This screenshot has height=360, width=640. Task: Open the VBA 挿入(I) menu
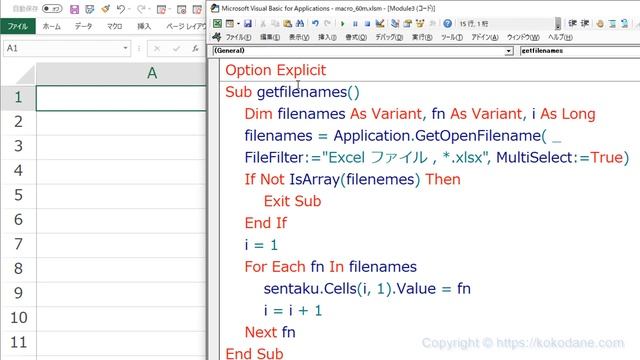tap(327, 37)
